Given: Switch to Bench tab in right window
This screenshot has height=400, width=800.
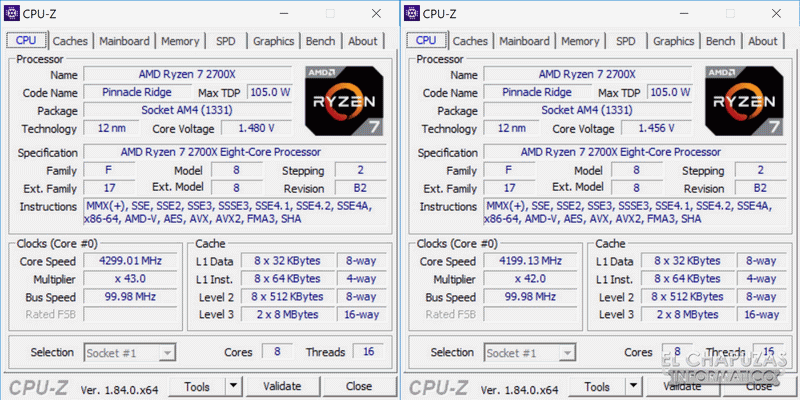Looking at the screenshot, I should (720, 41).
